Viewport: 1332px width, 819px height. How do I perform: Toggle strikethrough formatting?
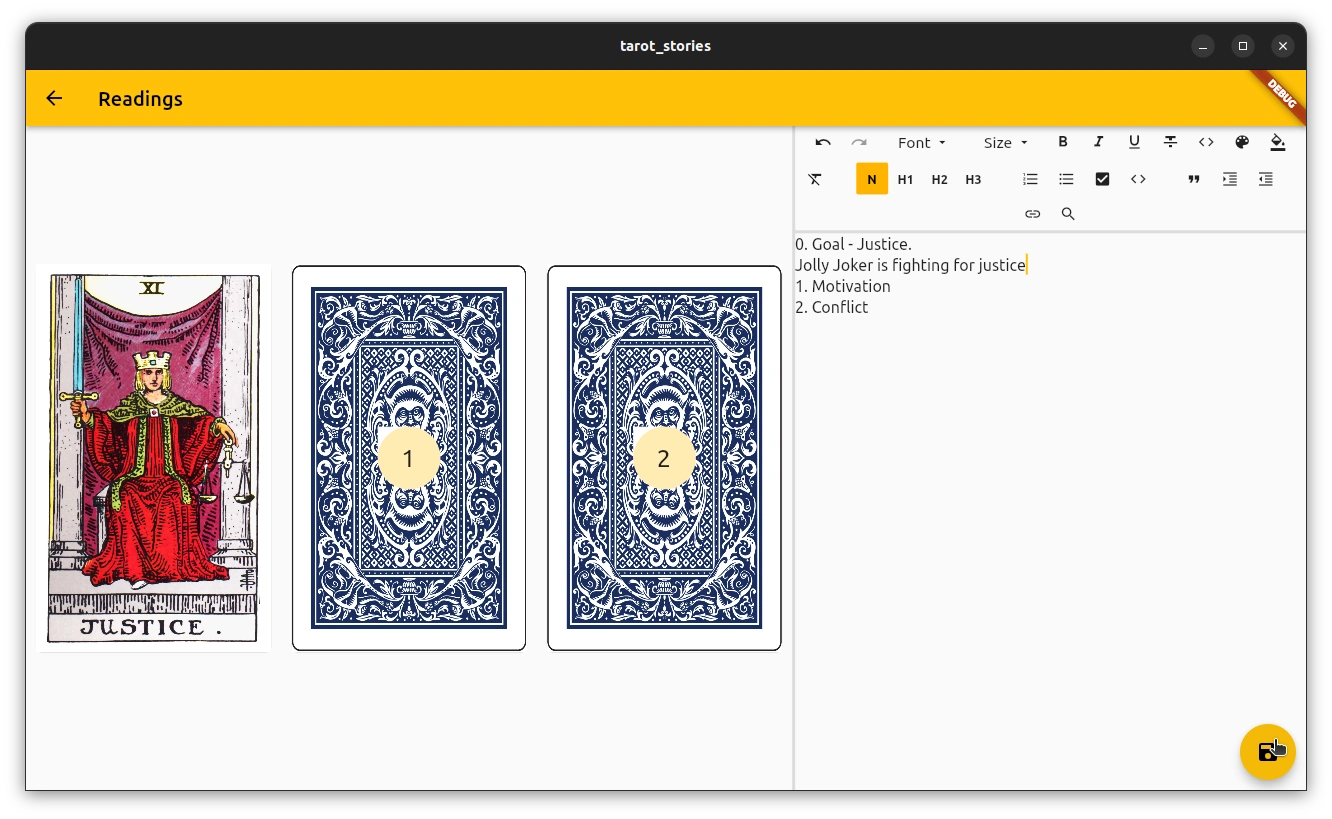(x=1170, y=142)
